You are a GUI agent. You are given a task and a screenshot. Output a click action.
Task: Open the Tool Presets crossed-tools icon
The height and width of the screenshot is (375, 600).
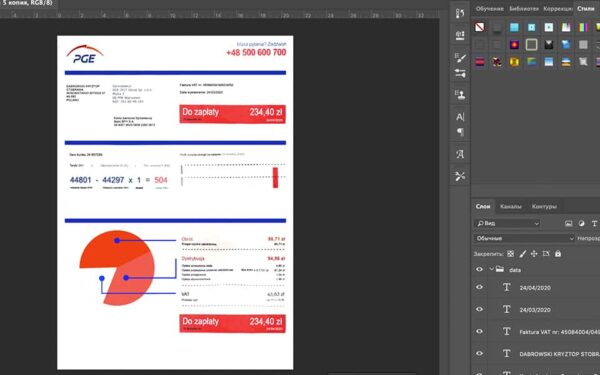460,176
